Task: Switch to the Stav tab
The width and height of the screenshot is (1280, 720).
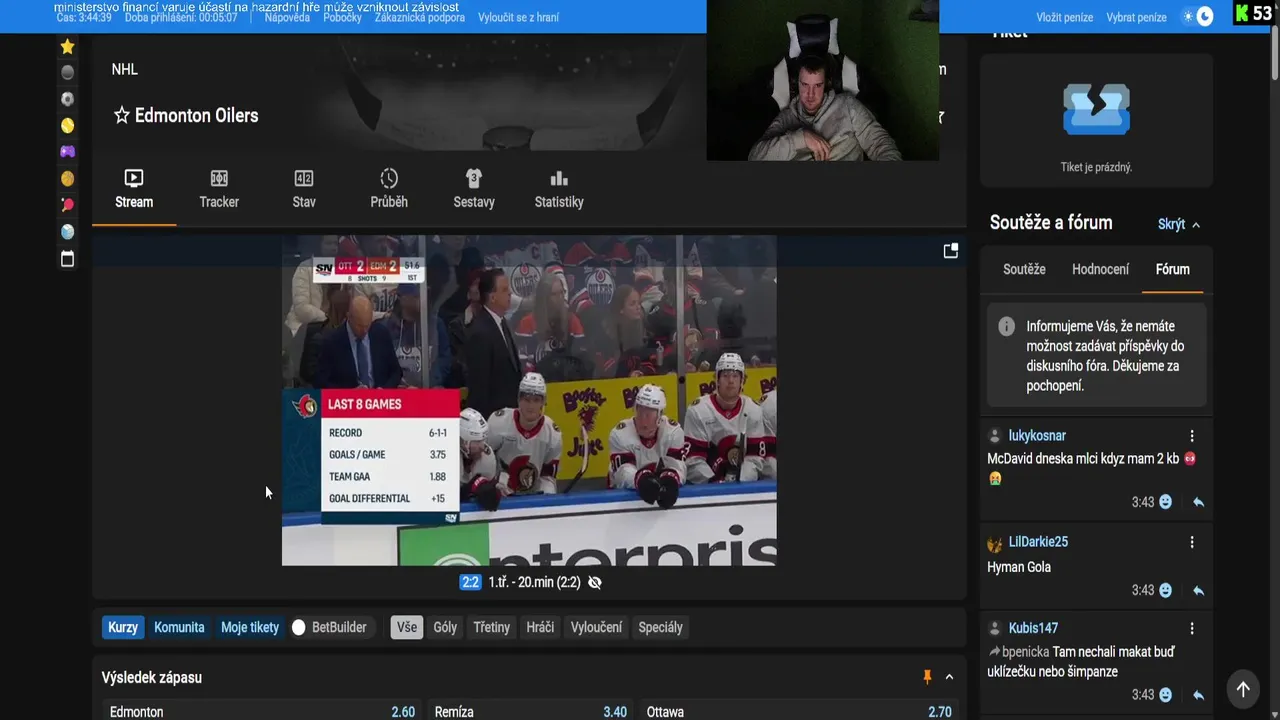Action: [304, 189]
